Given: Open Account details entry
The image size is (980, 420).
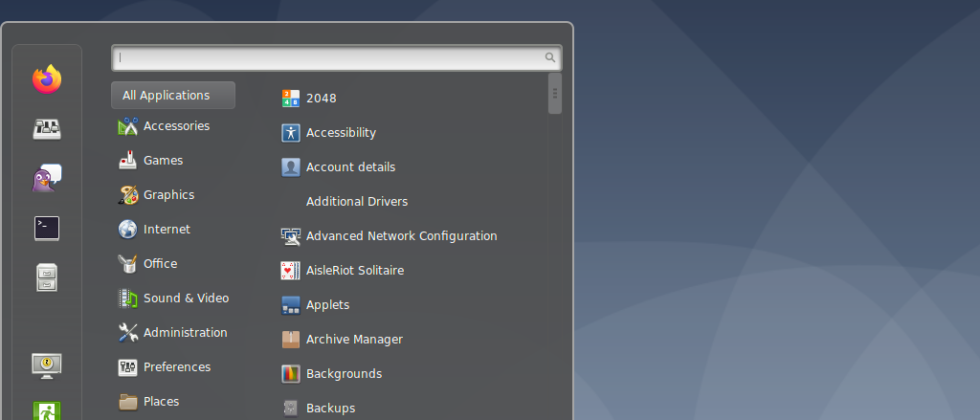Looking at the screenshot, I should pyautogui.click(x=350, y=167).
